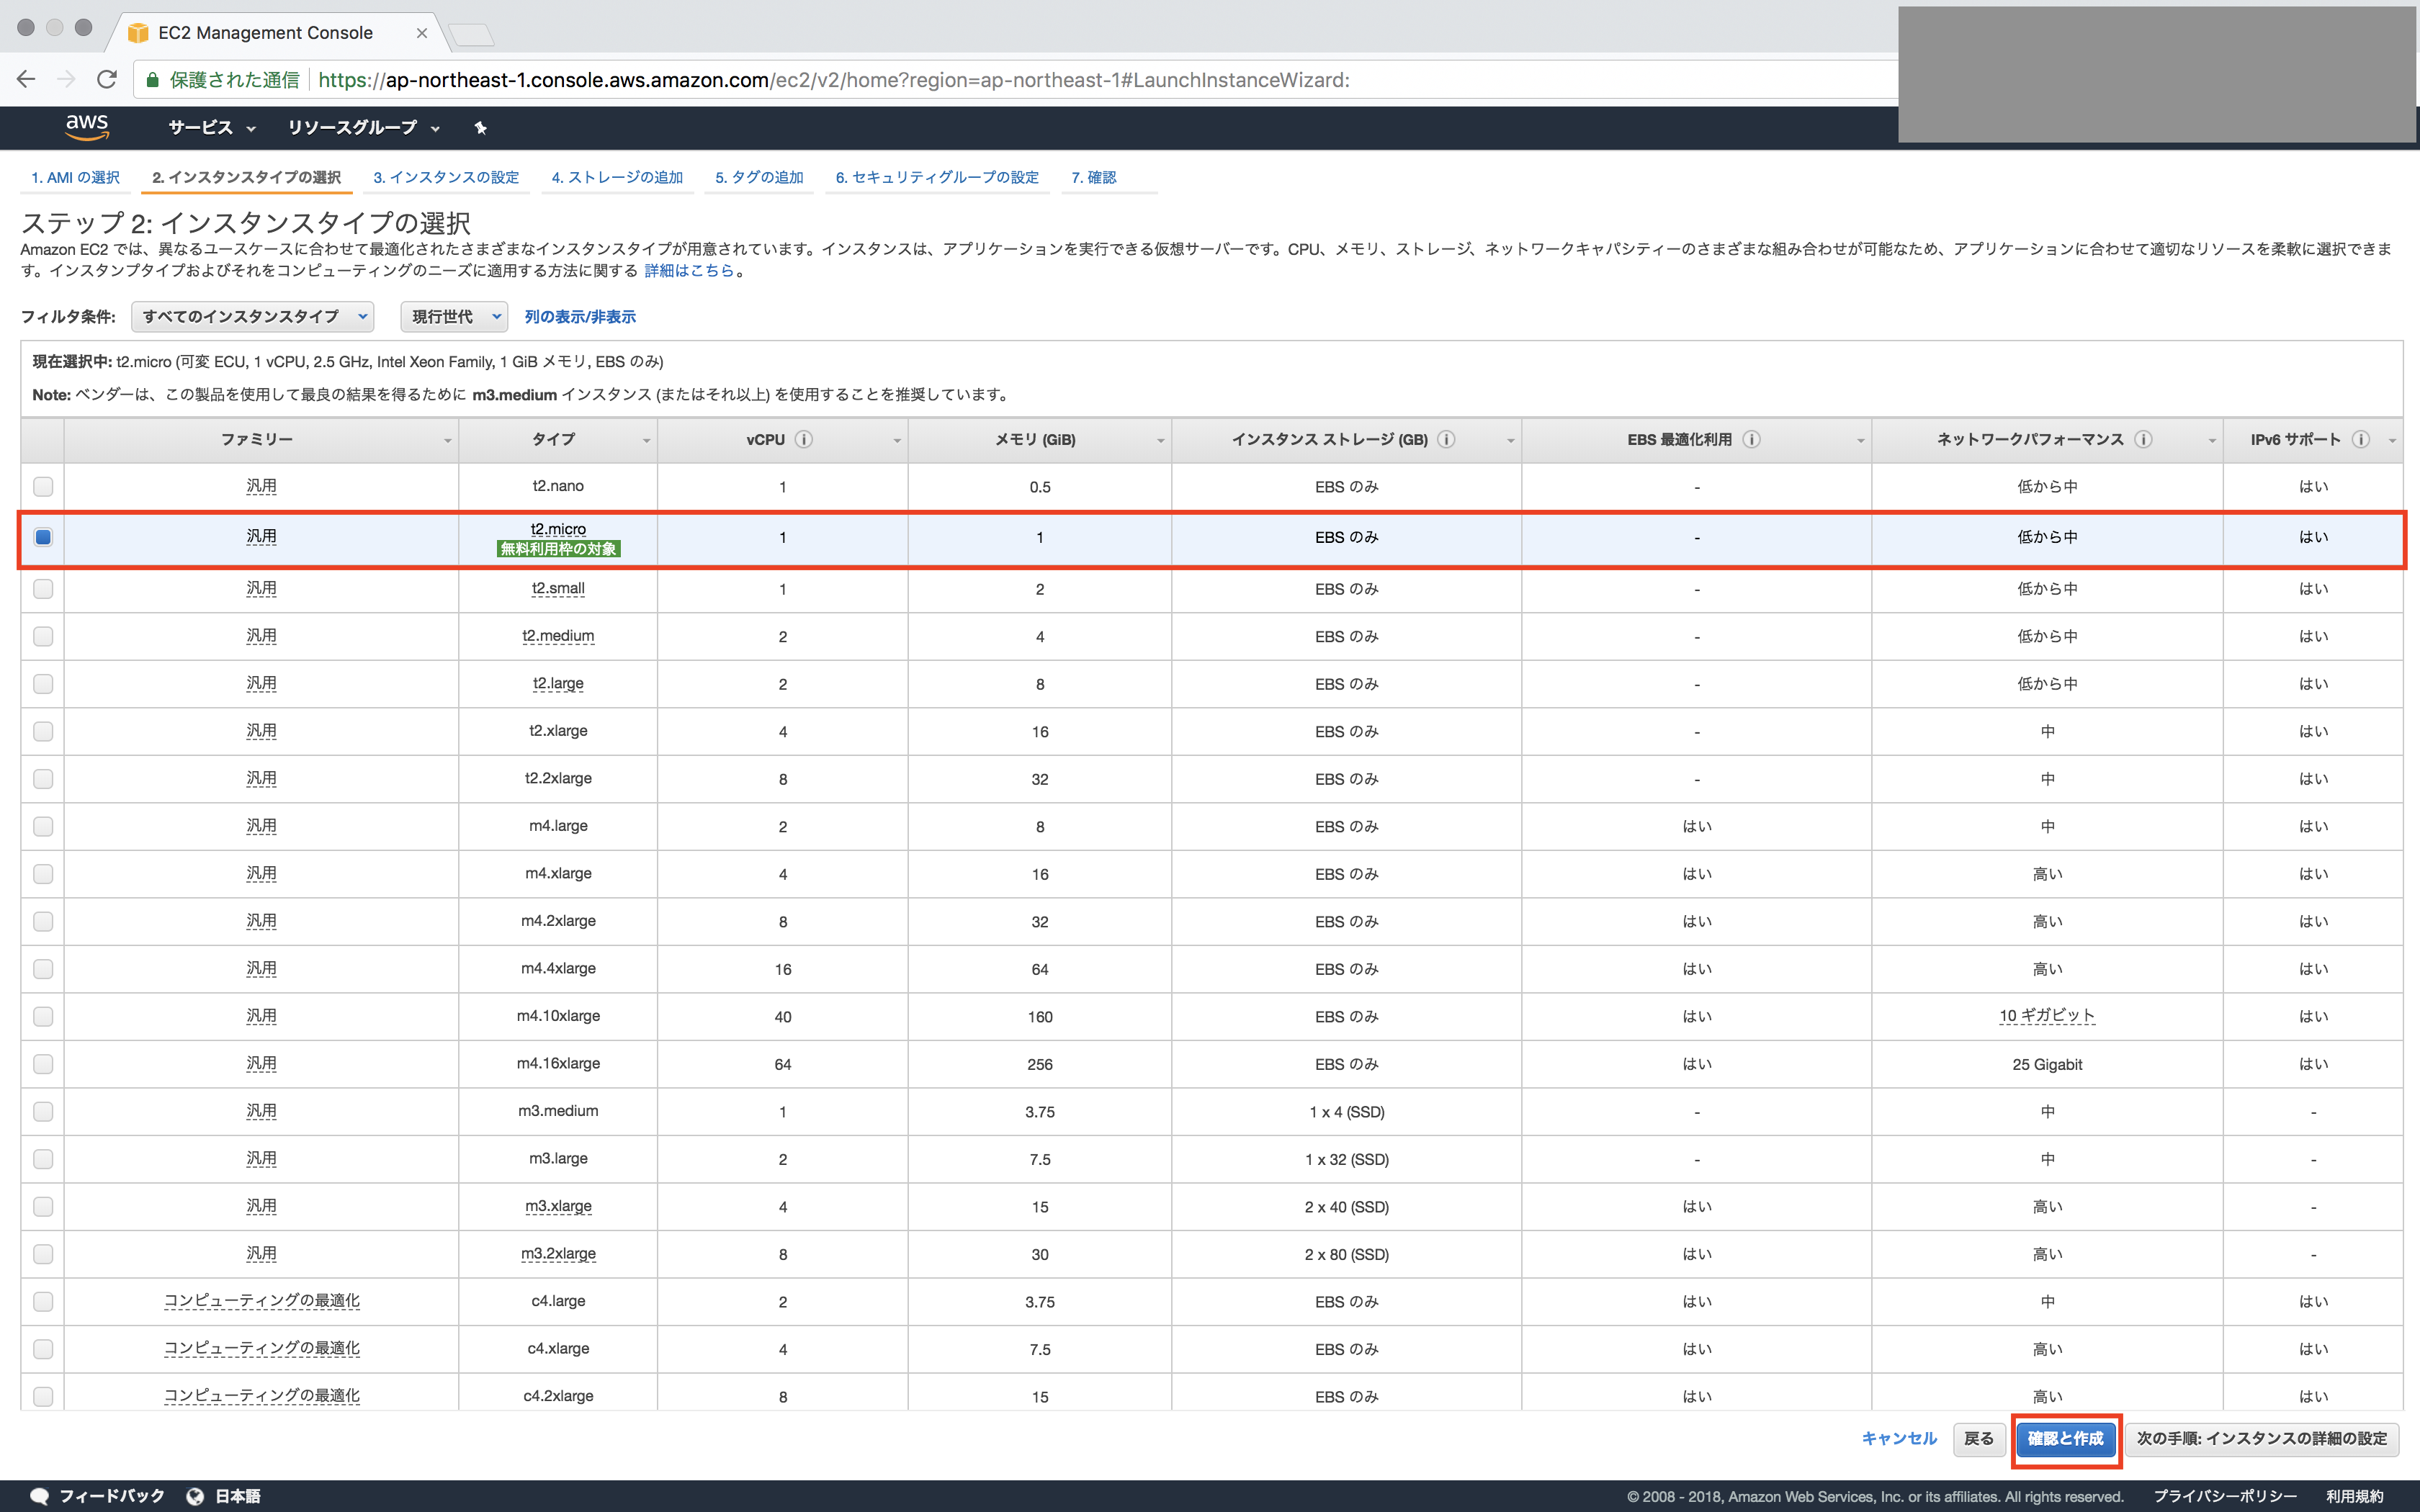Image resolution: width=2420 pixels, height=1512 pixels.
Task: Click the browser address bar URL
Action: click(834, 80)
